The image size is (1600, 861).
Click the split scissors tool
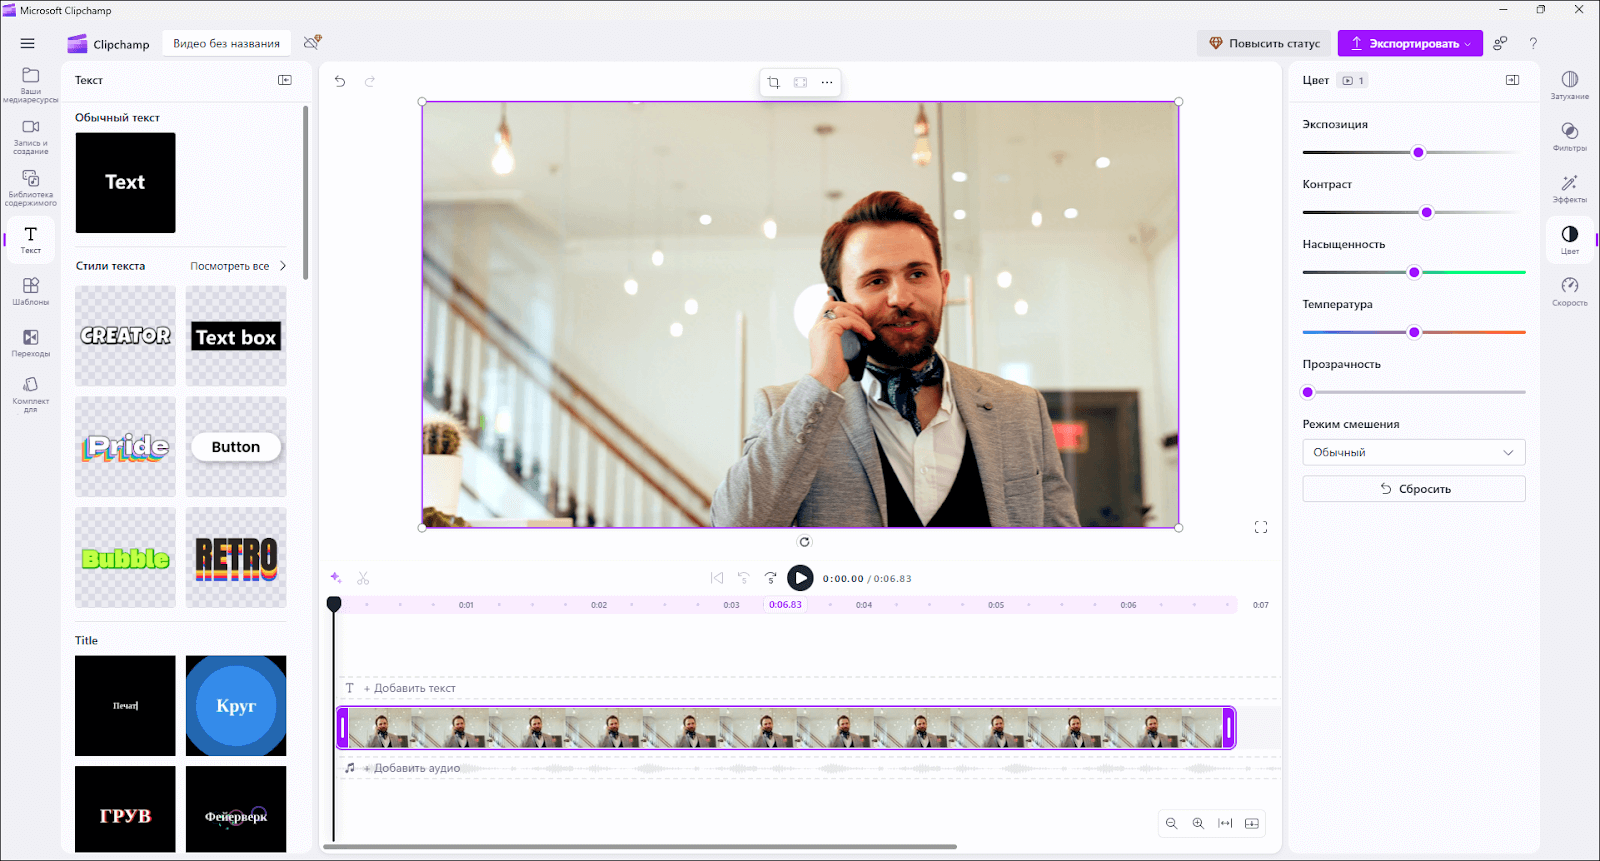coord(363,578)
